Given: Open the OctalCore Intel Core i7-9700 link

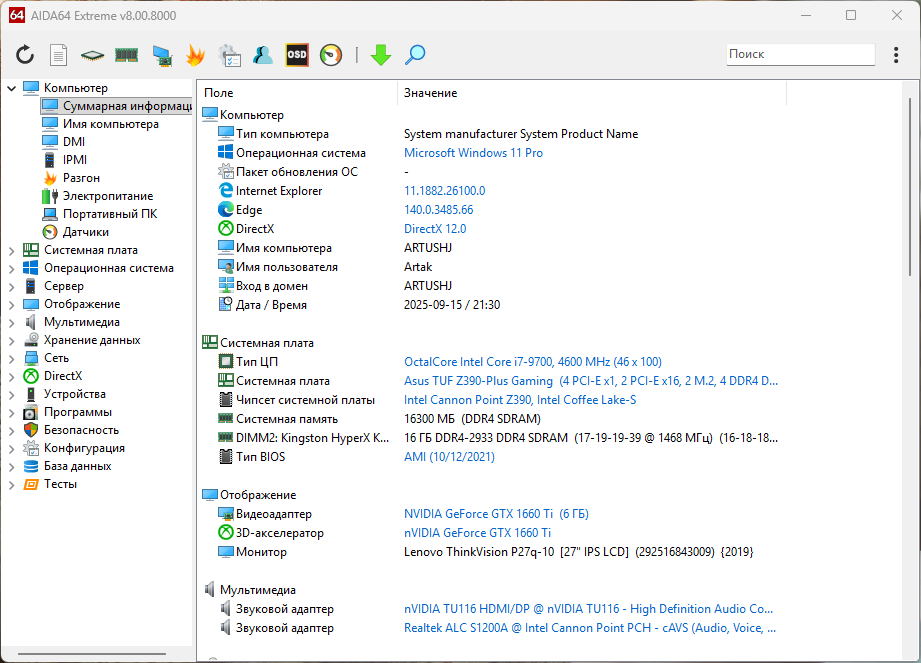Looking at the screenshot, I should (x=533, y=362).
